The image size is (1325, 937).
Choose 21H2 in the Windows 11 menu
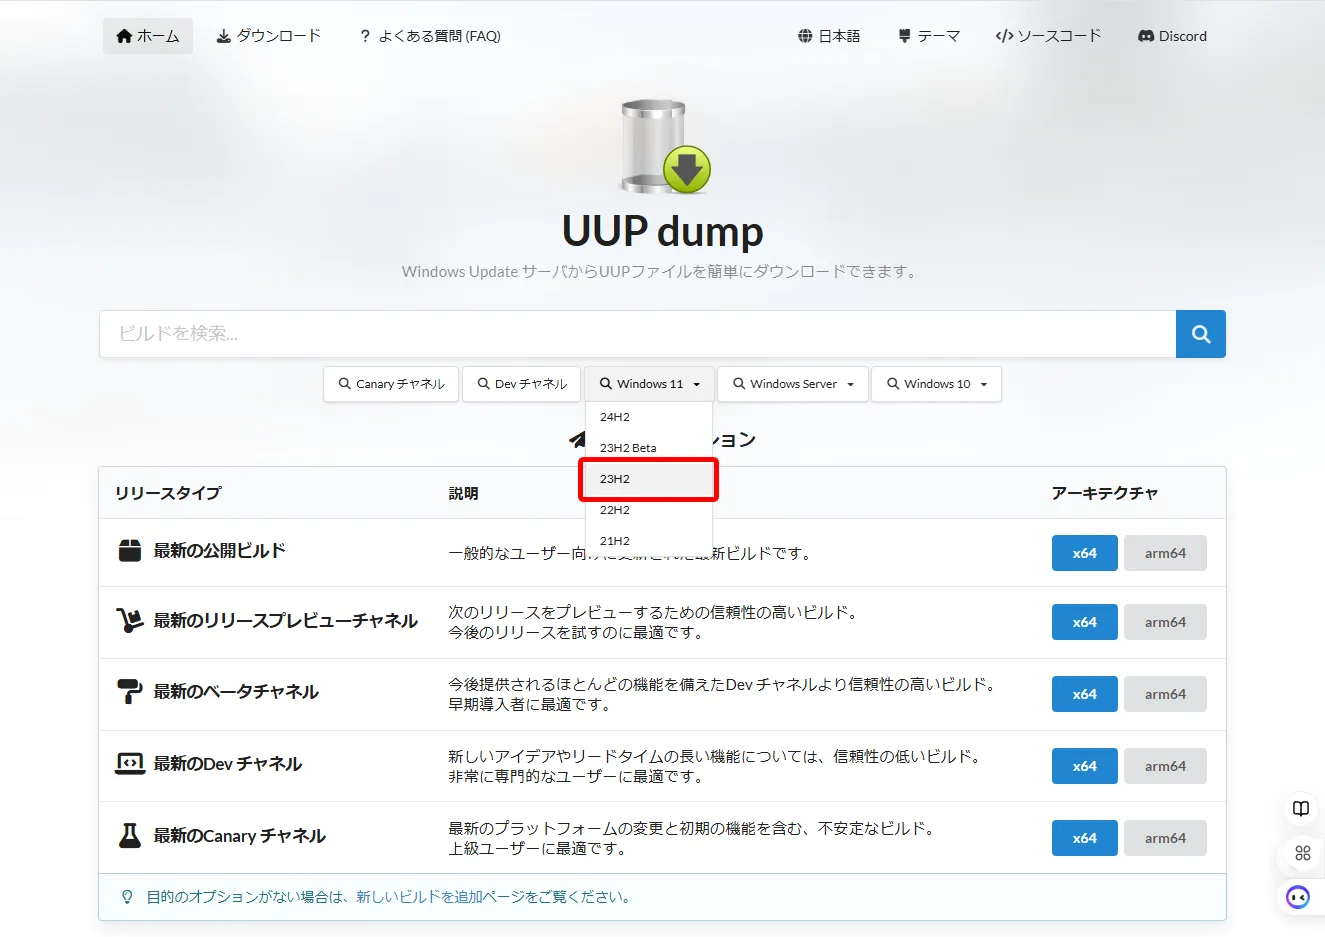pyautogui.click(x=649, y=541)
